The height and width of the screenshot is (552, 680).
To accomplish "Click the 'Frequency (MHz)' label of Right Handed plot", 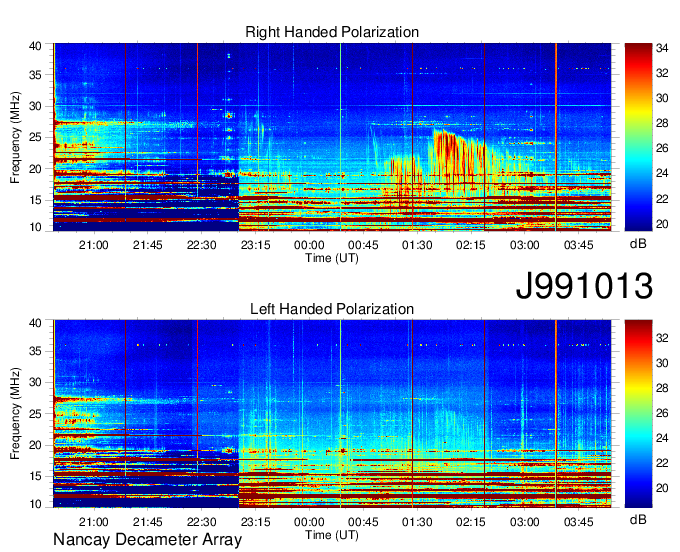I will (x=15, y=137).
